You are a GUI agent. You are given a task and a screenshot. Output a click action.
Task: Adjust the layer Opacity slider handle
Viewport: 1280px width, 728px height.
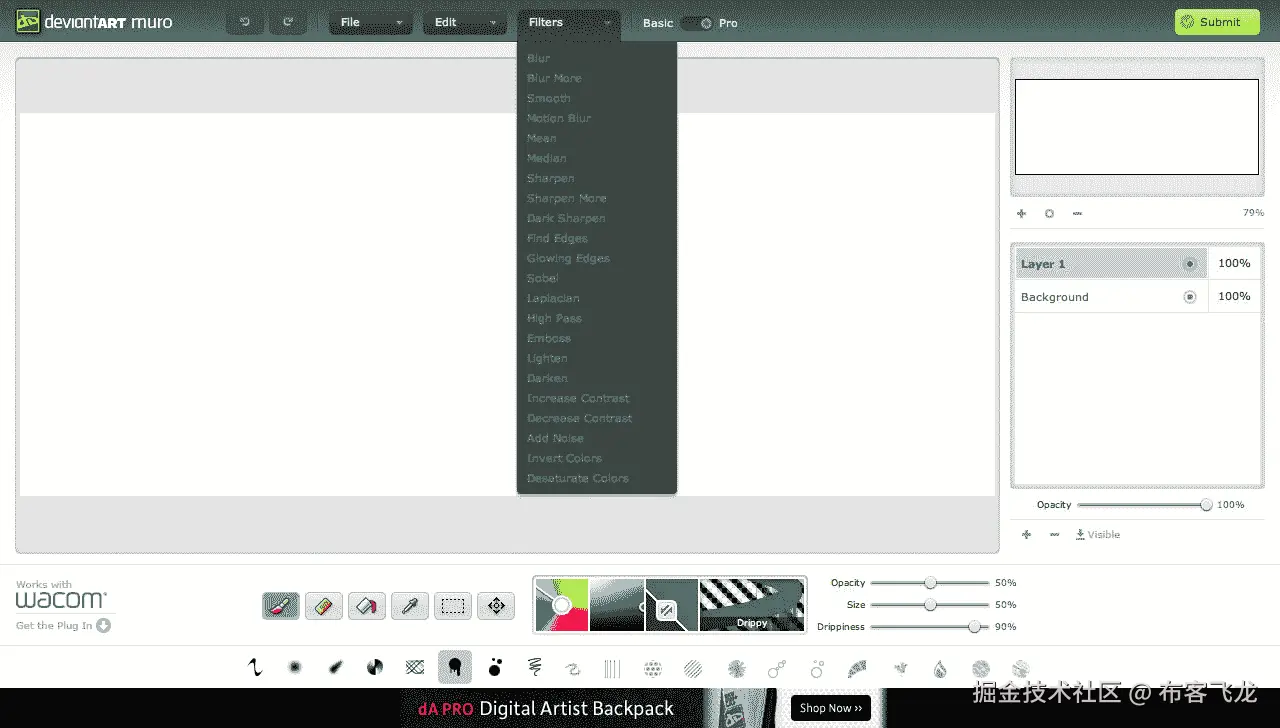[x=1206, y=505]
